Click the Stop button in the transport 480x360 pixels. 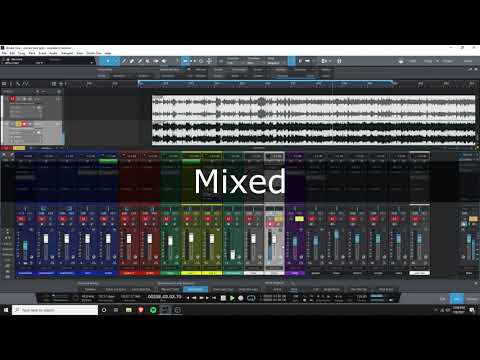click(223, 298)
